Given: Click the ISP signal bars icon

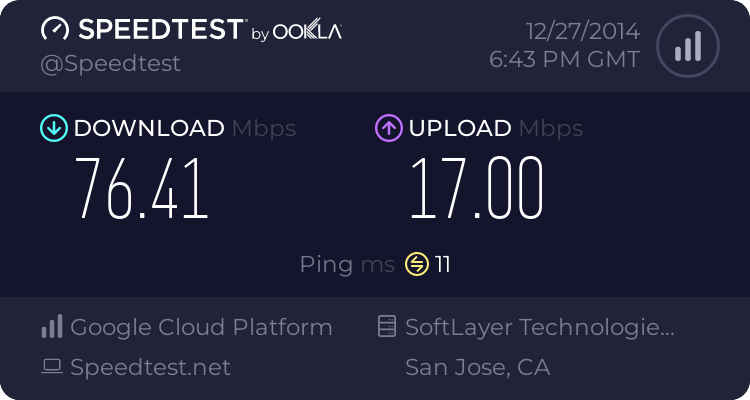Looking at the screenshot, I should (52, 327).
